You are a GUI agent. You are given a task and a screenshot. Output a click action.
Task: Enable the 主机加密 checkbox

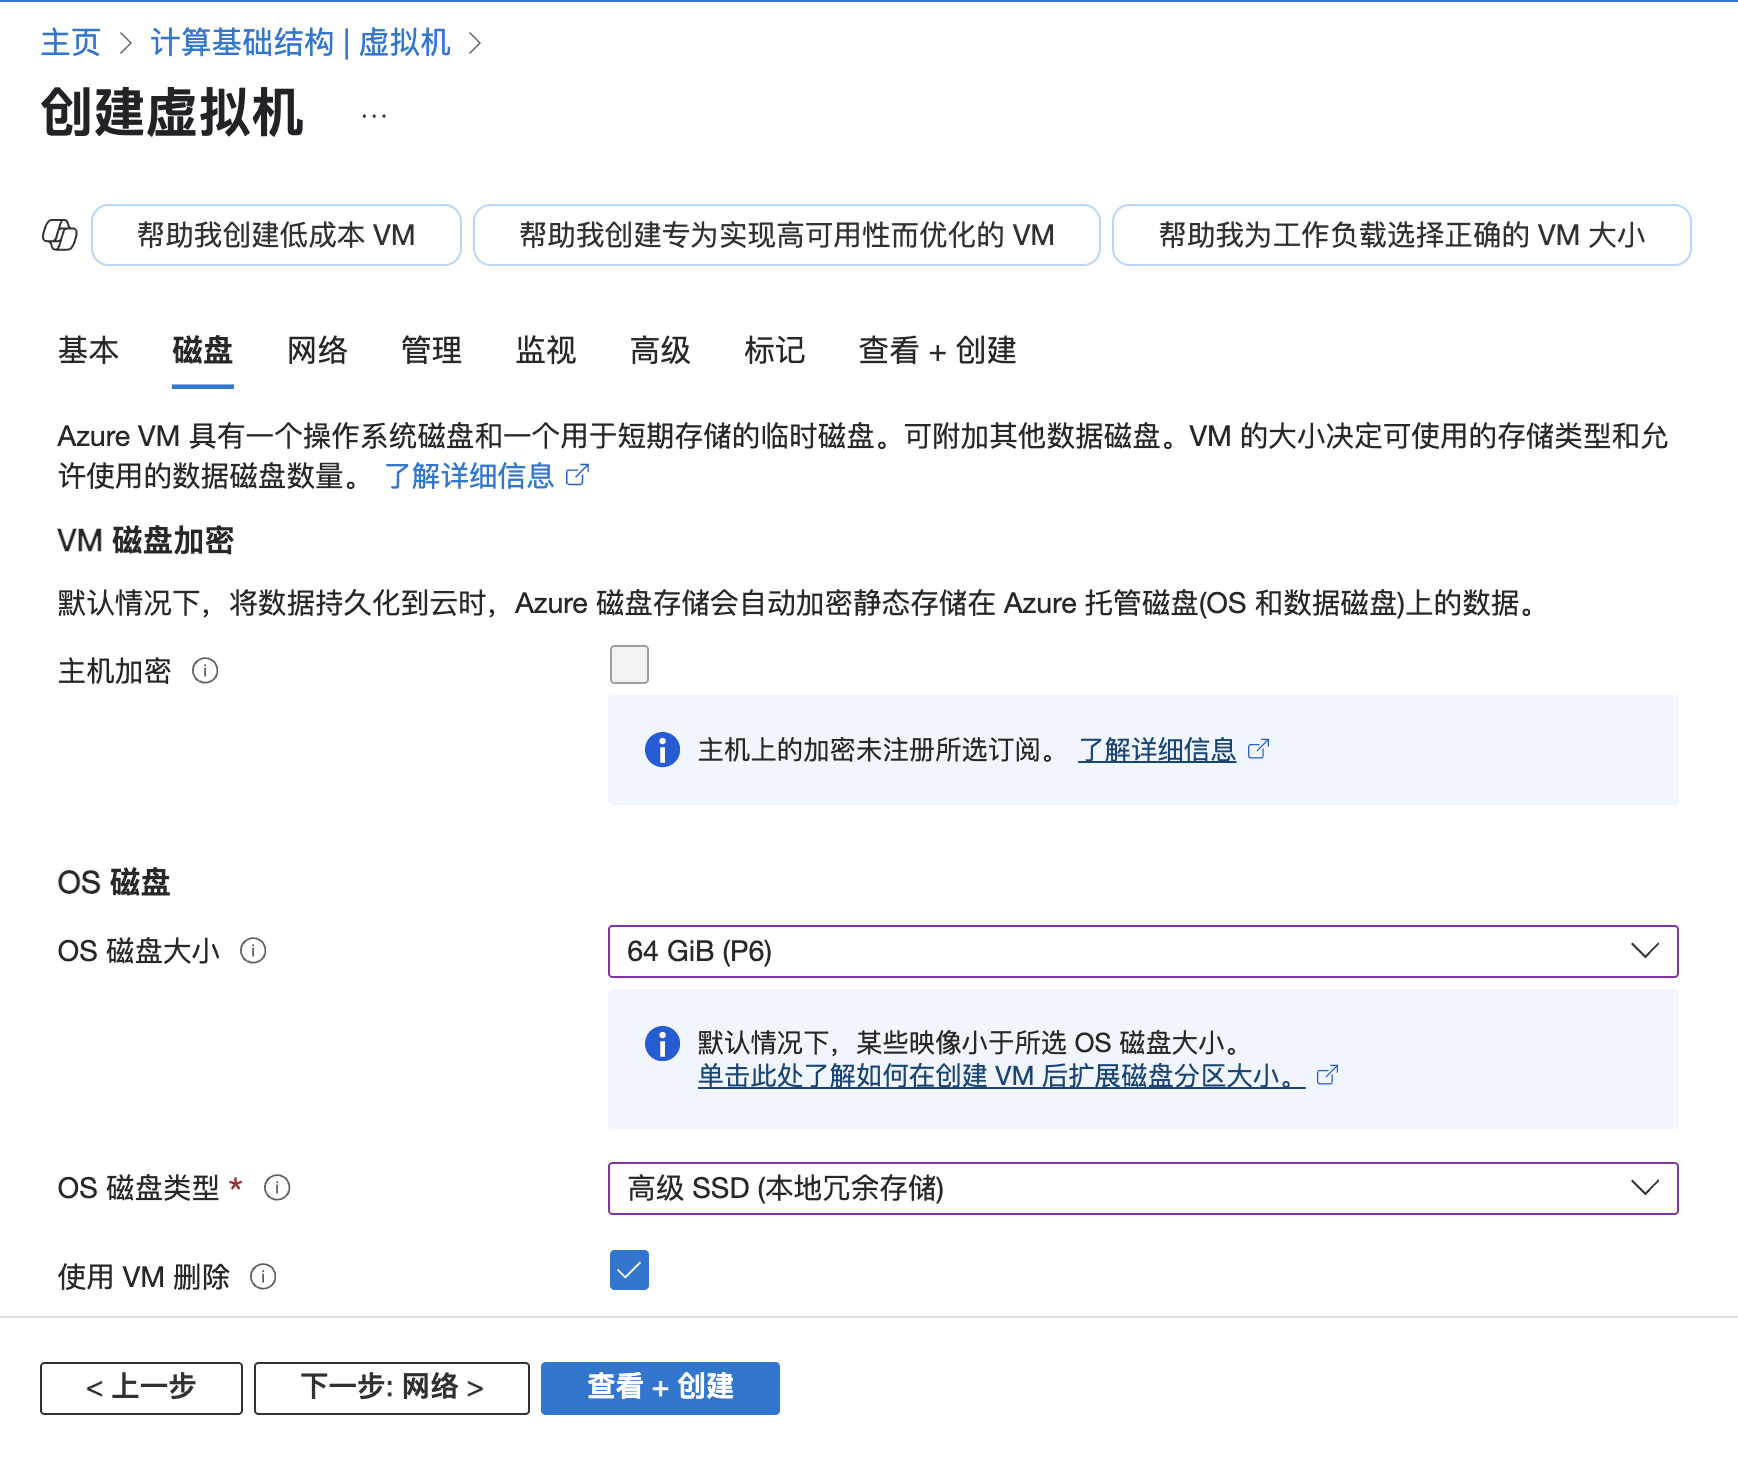point(629,665)
